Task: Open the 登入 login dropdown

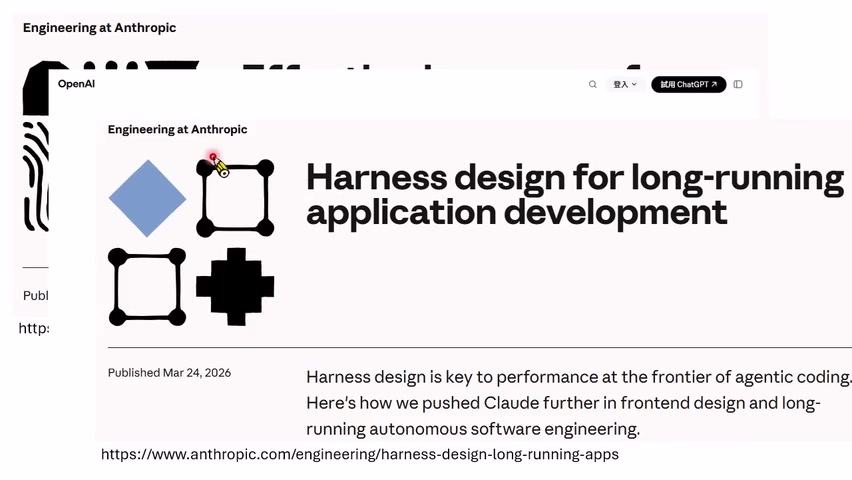Action: 625,84
